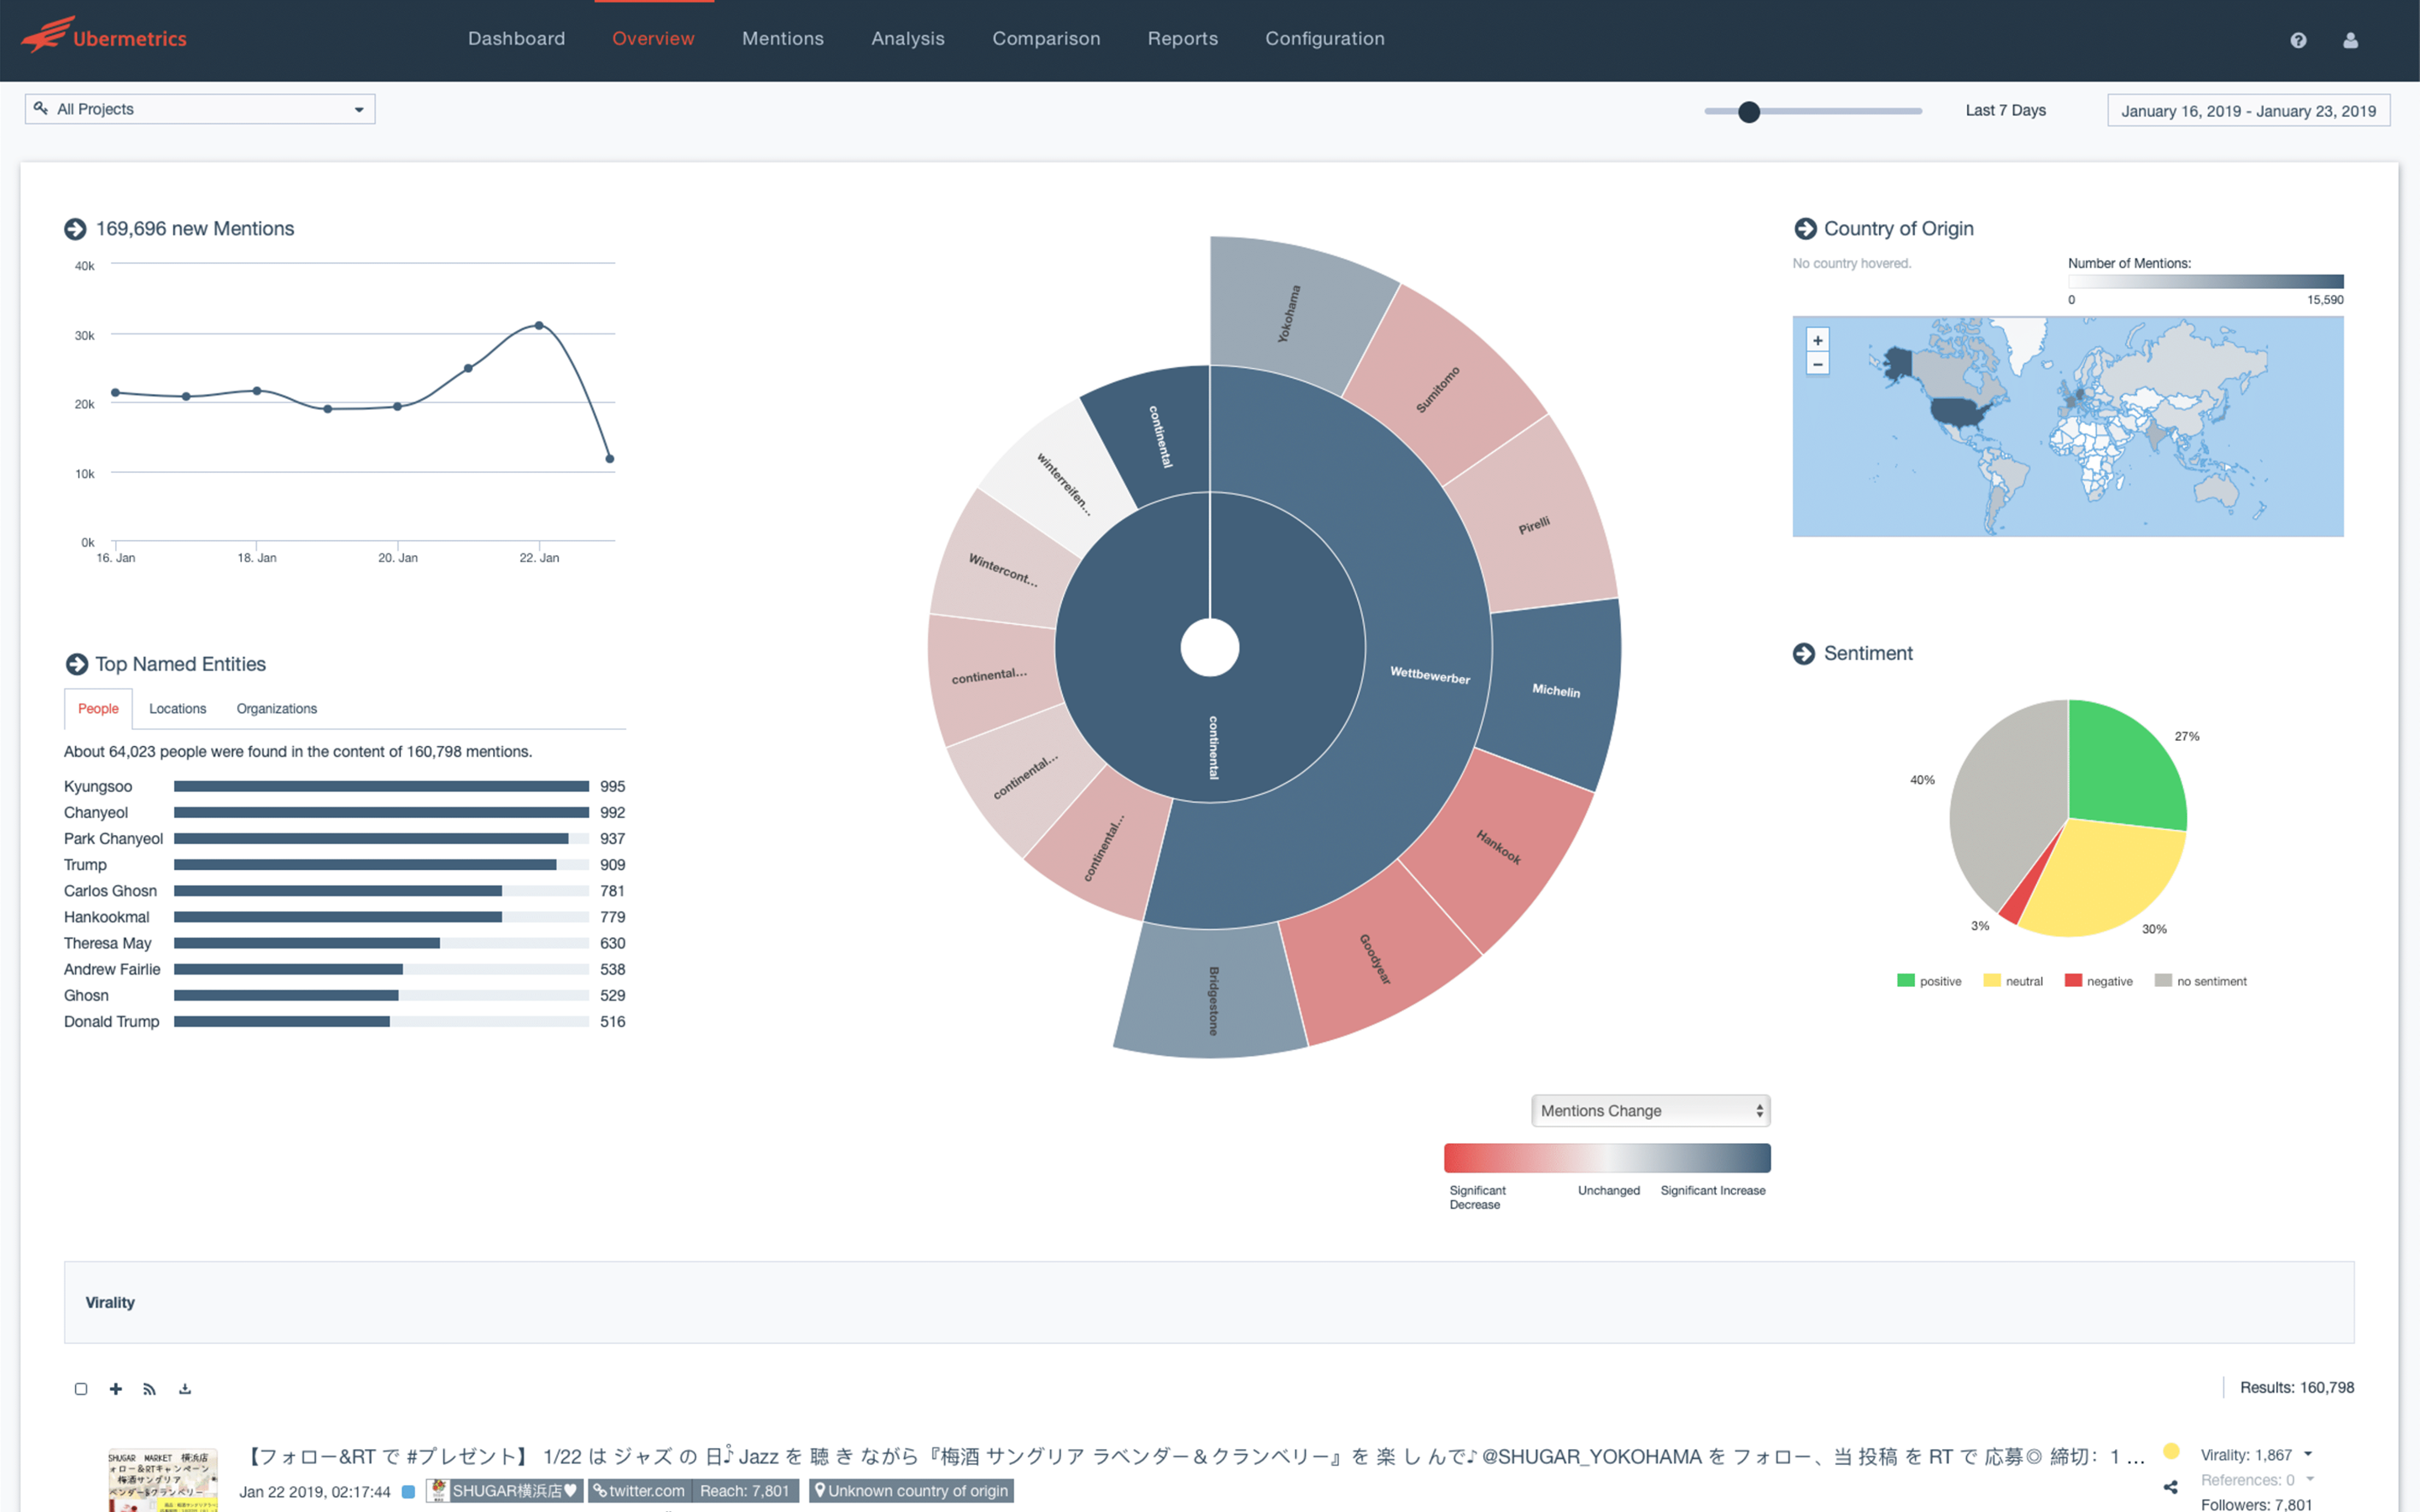Screen dimensions: 2420x1512
Task: Click the download export icon above results
Action: coord(185,1388)
